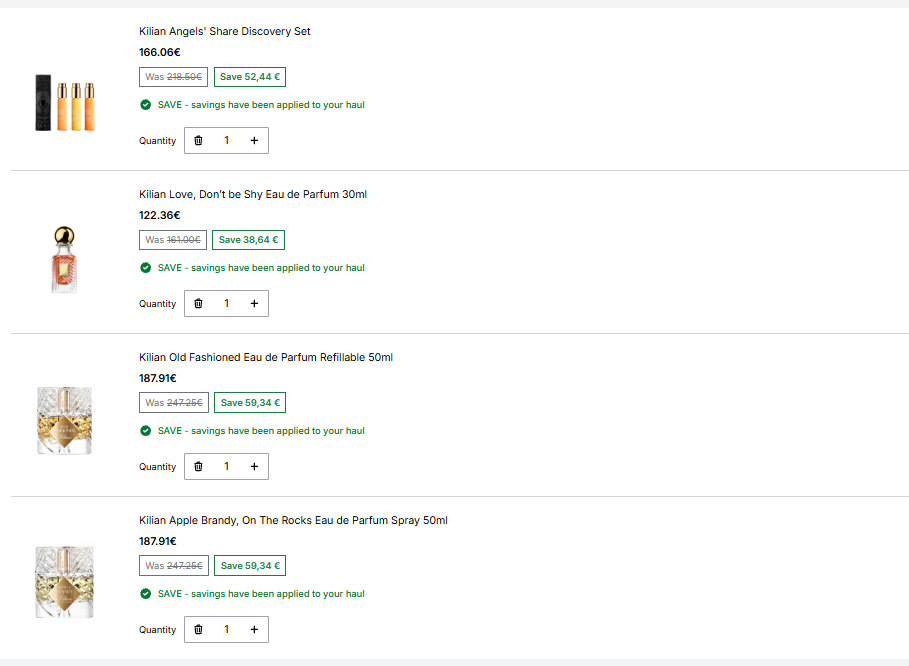Remove Kilian Angels' Share Discovery Set with trash icon
Screen dimensions: 909x666
(x=198, y=140)
